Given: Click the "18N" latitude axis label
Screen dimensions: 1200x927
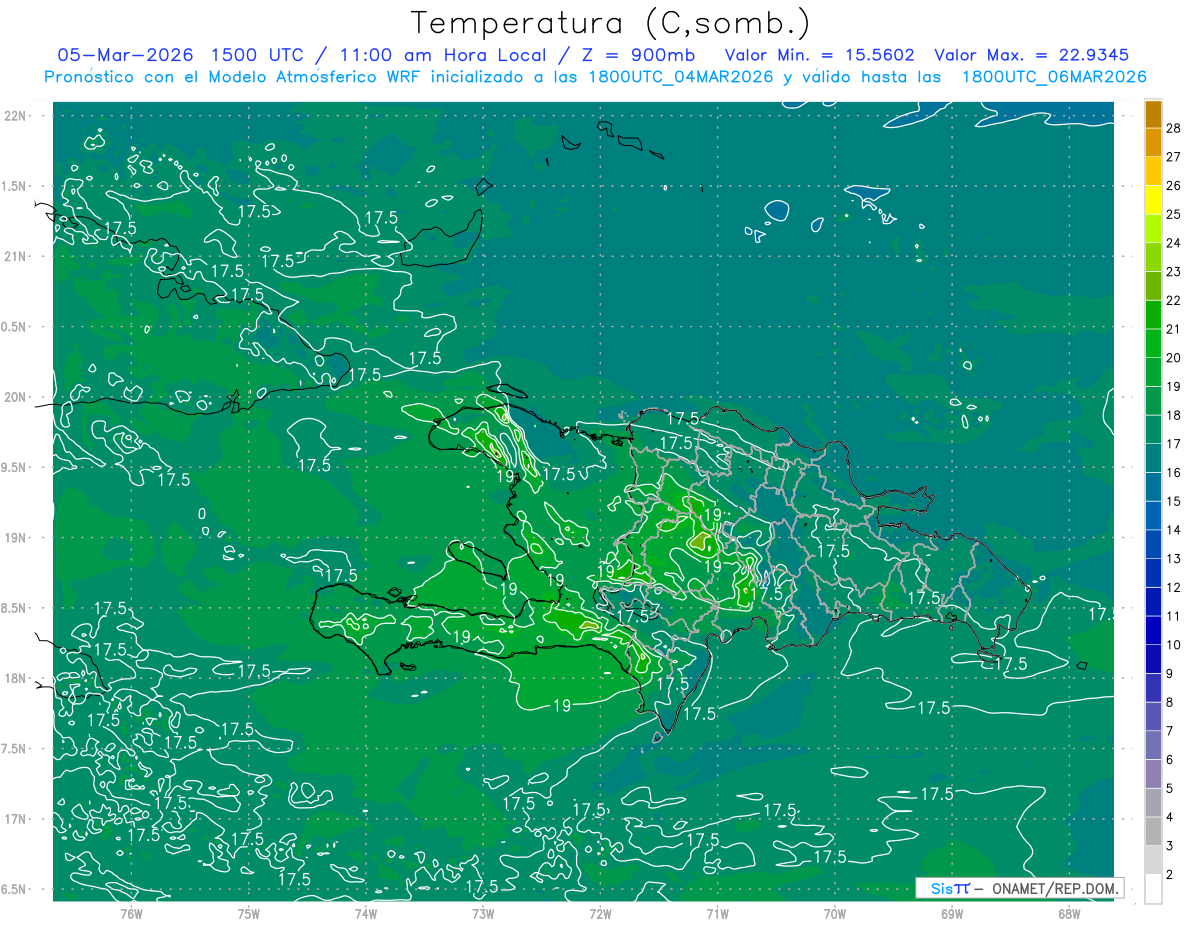Looking at the screenshot, I should point(14,678).
